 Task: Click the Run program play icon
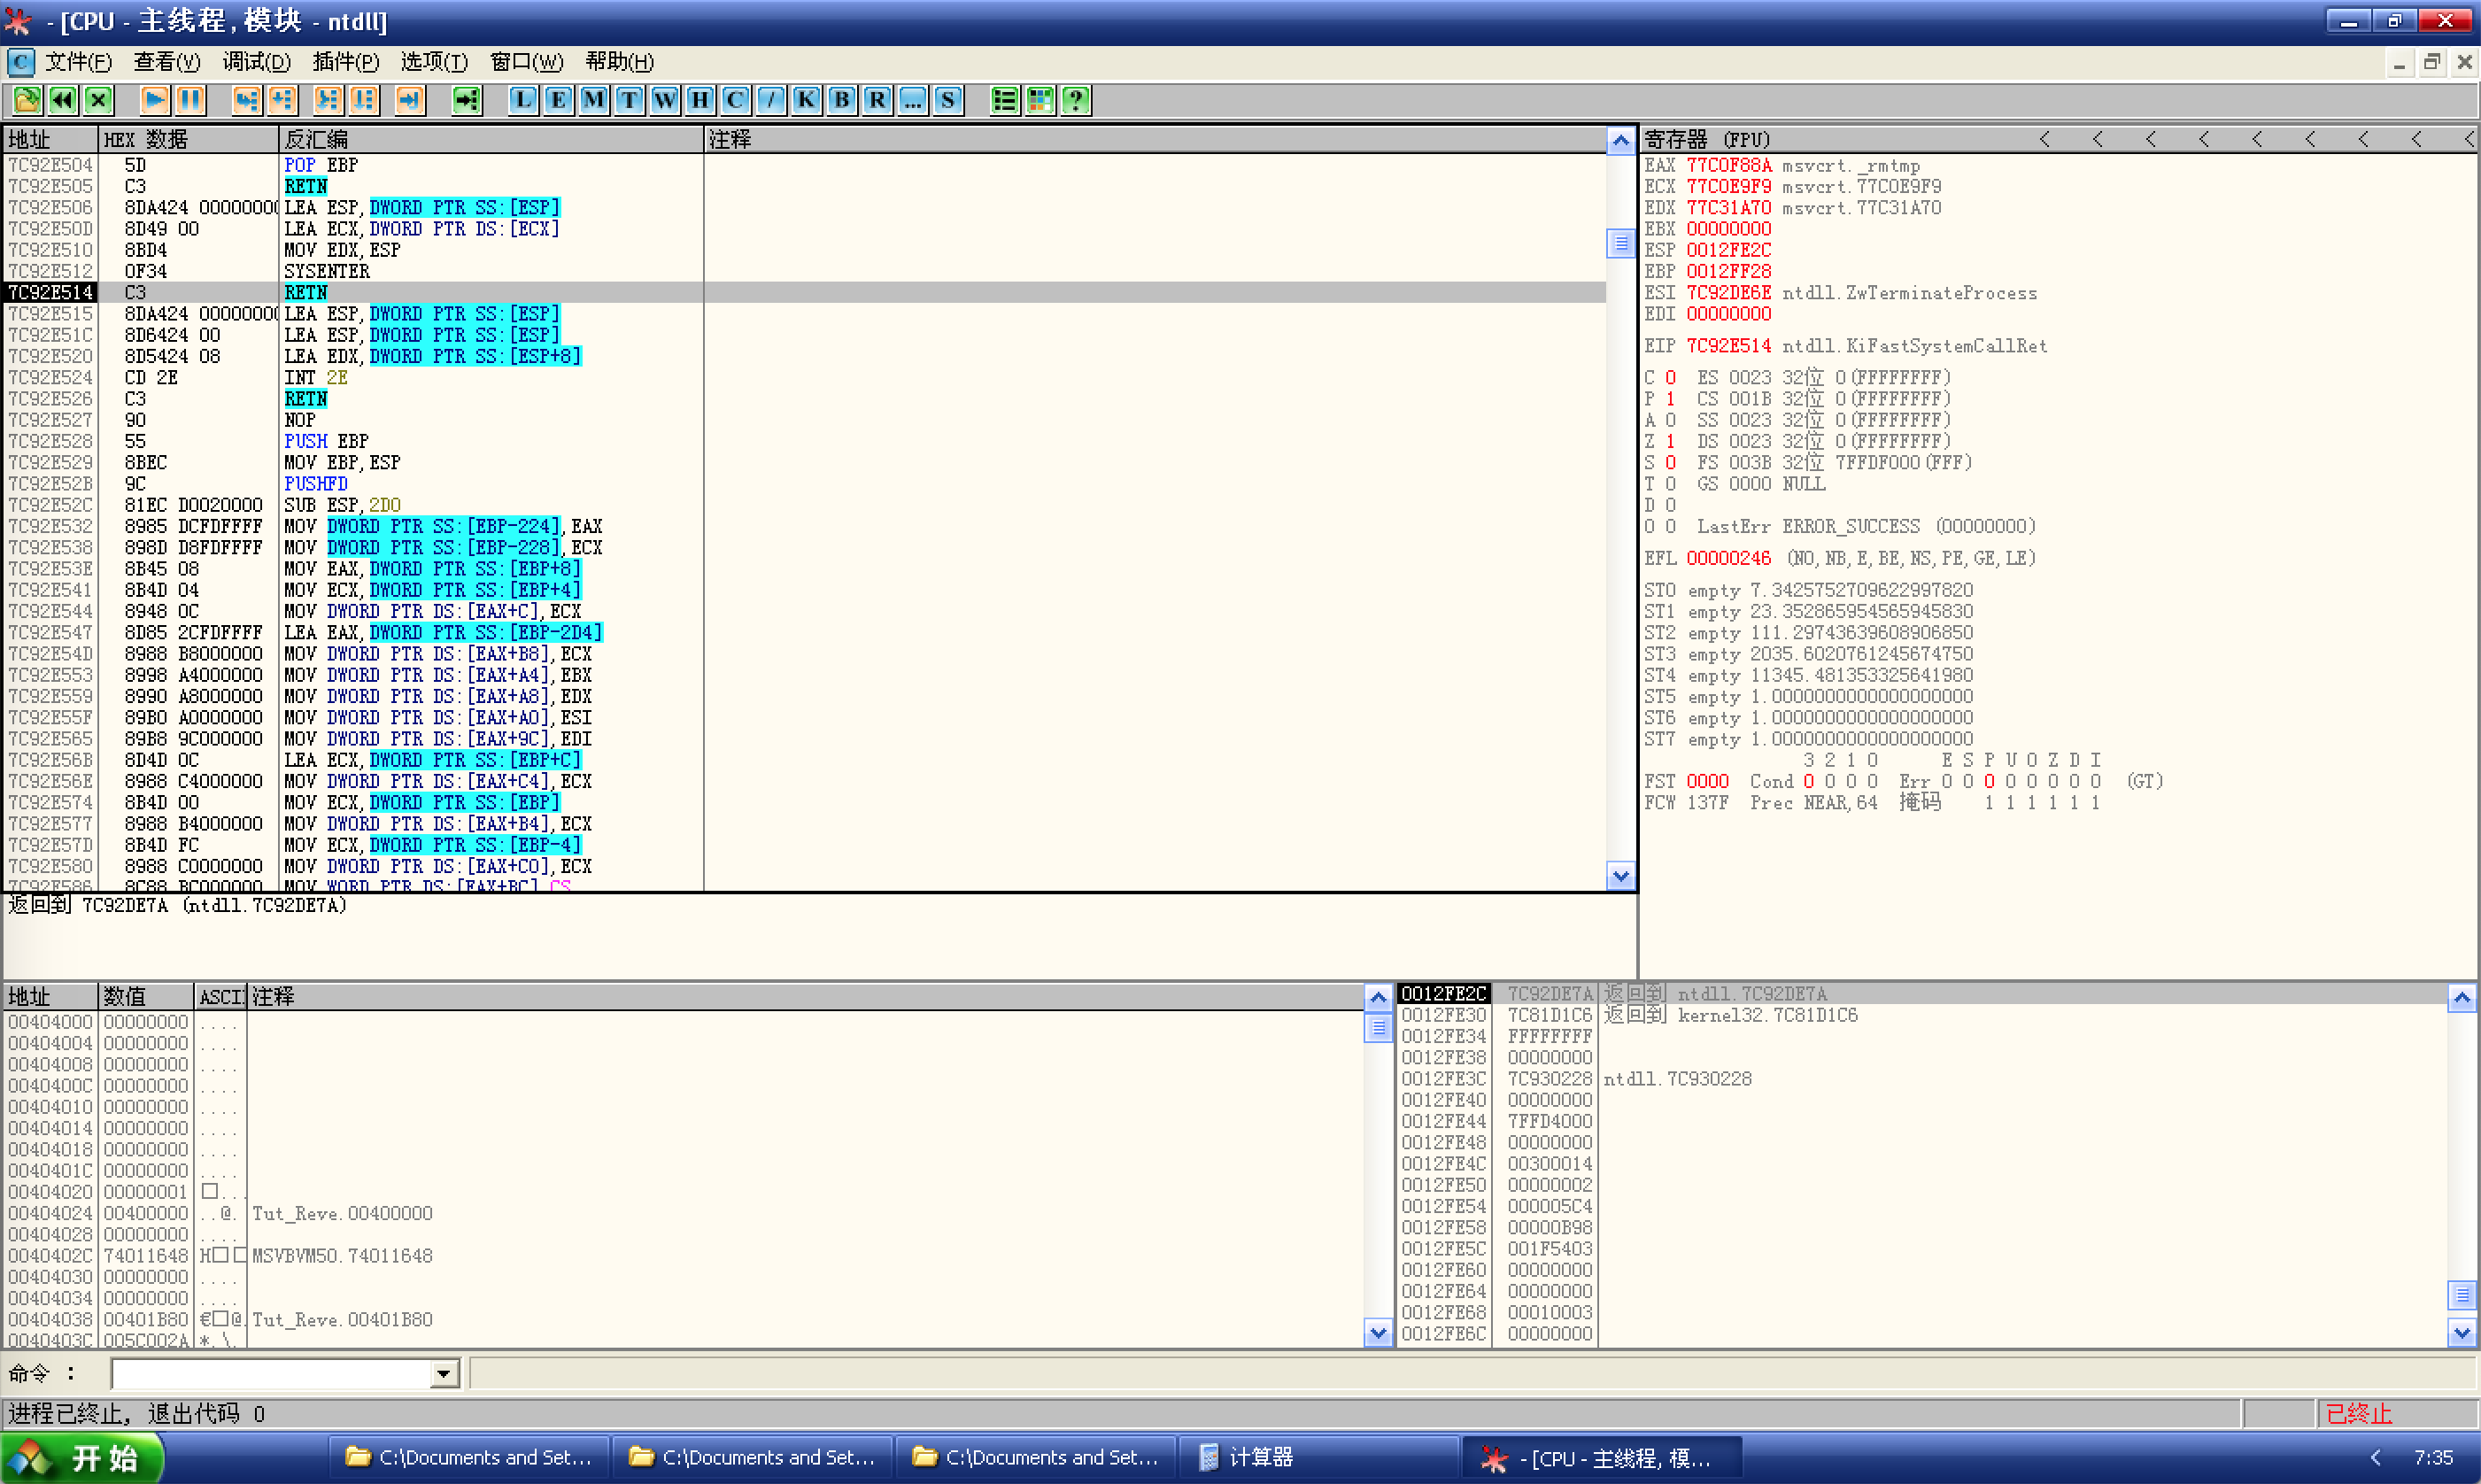[x=154, y=99]
